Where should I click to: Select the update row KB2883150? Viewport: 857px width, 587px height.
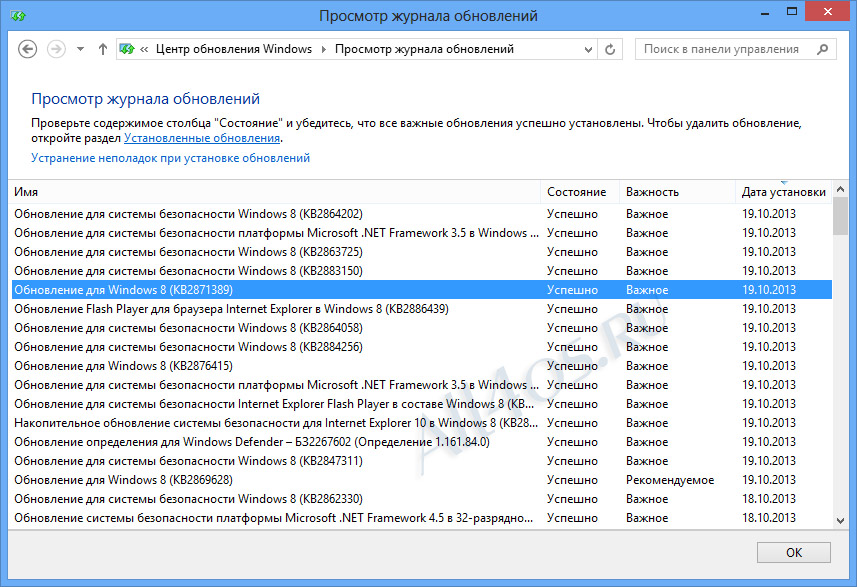pyautogui.click(x=421, y=271)
